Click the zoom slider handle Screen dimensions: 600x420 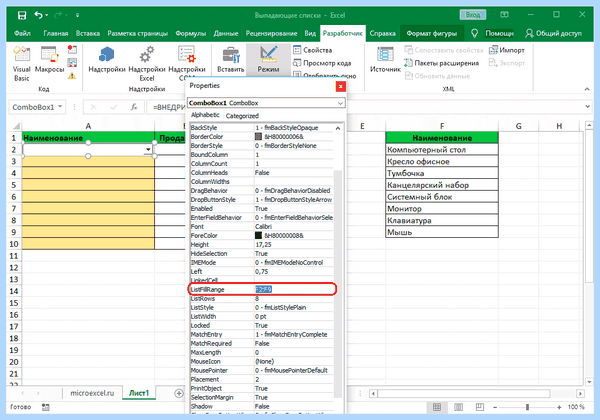pos(527,407)
